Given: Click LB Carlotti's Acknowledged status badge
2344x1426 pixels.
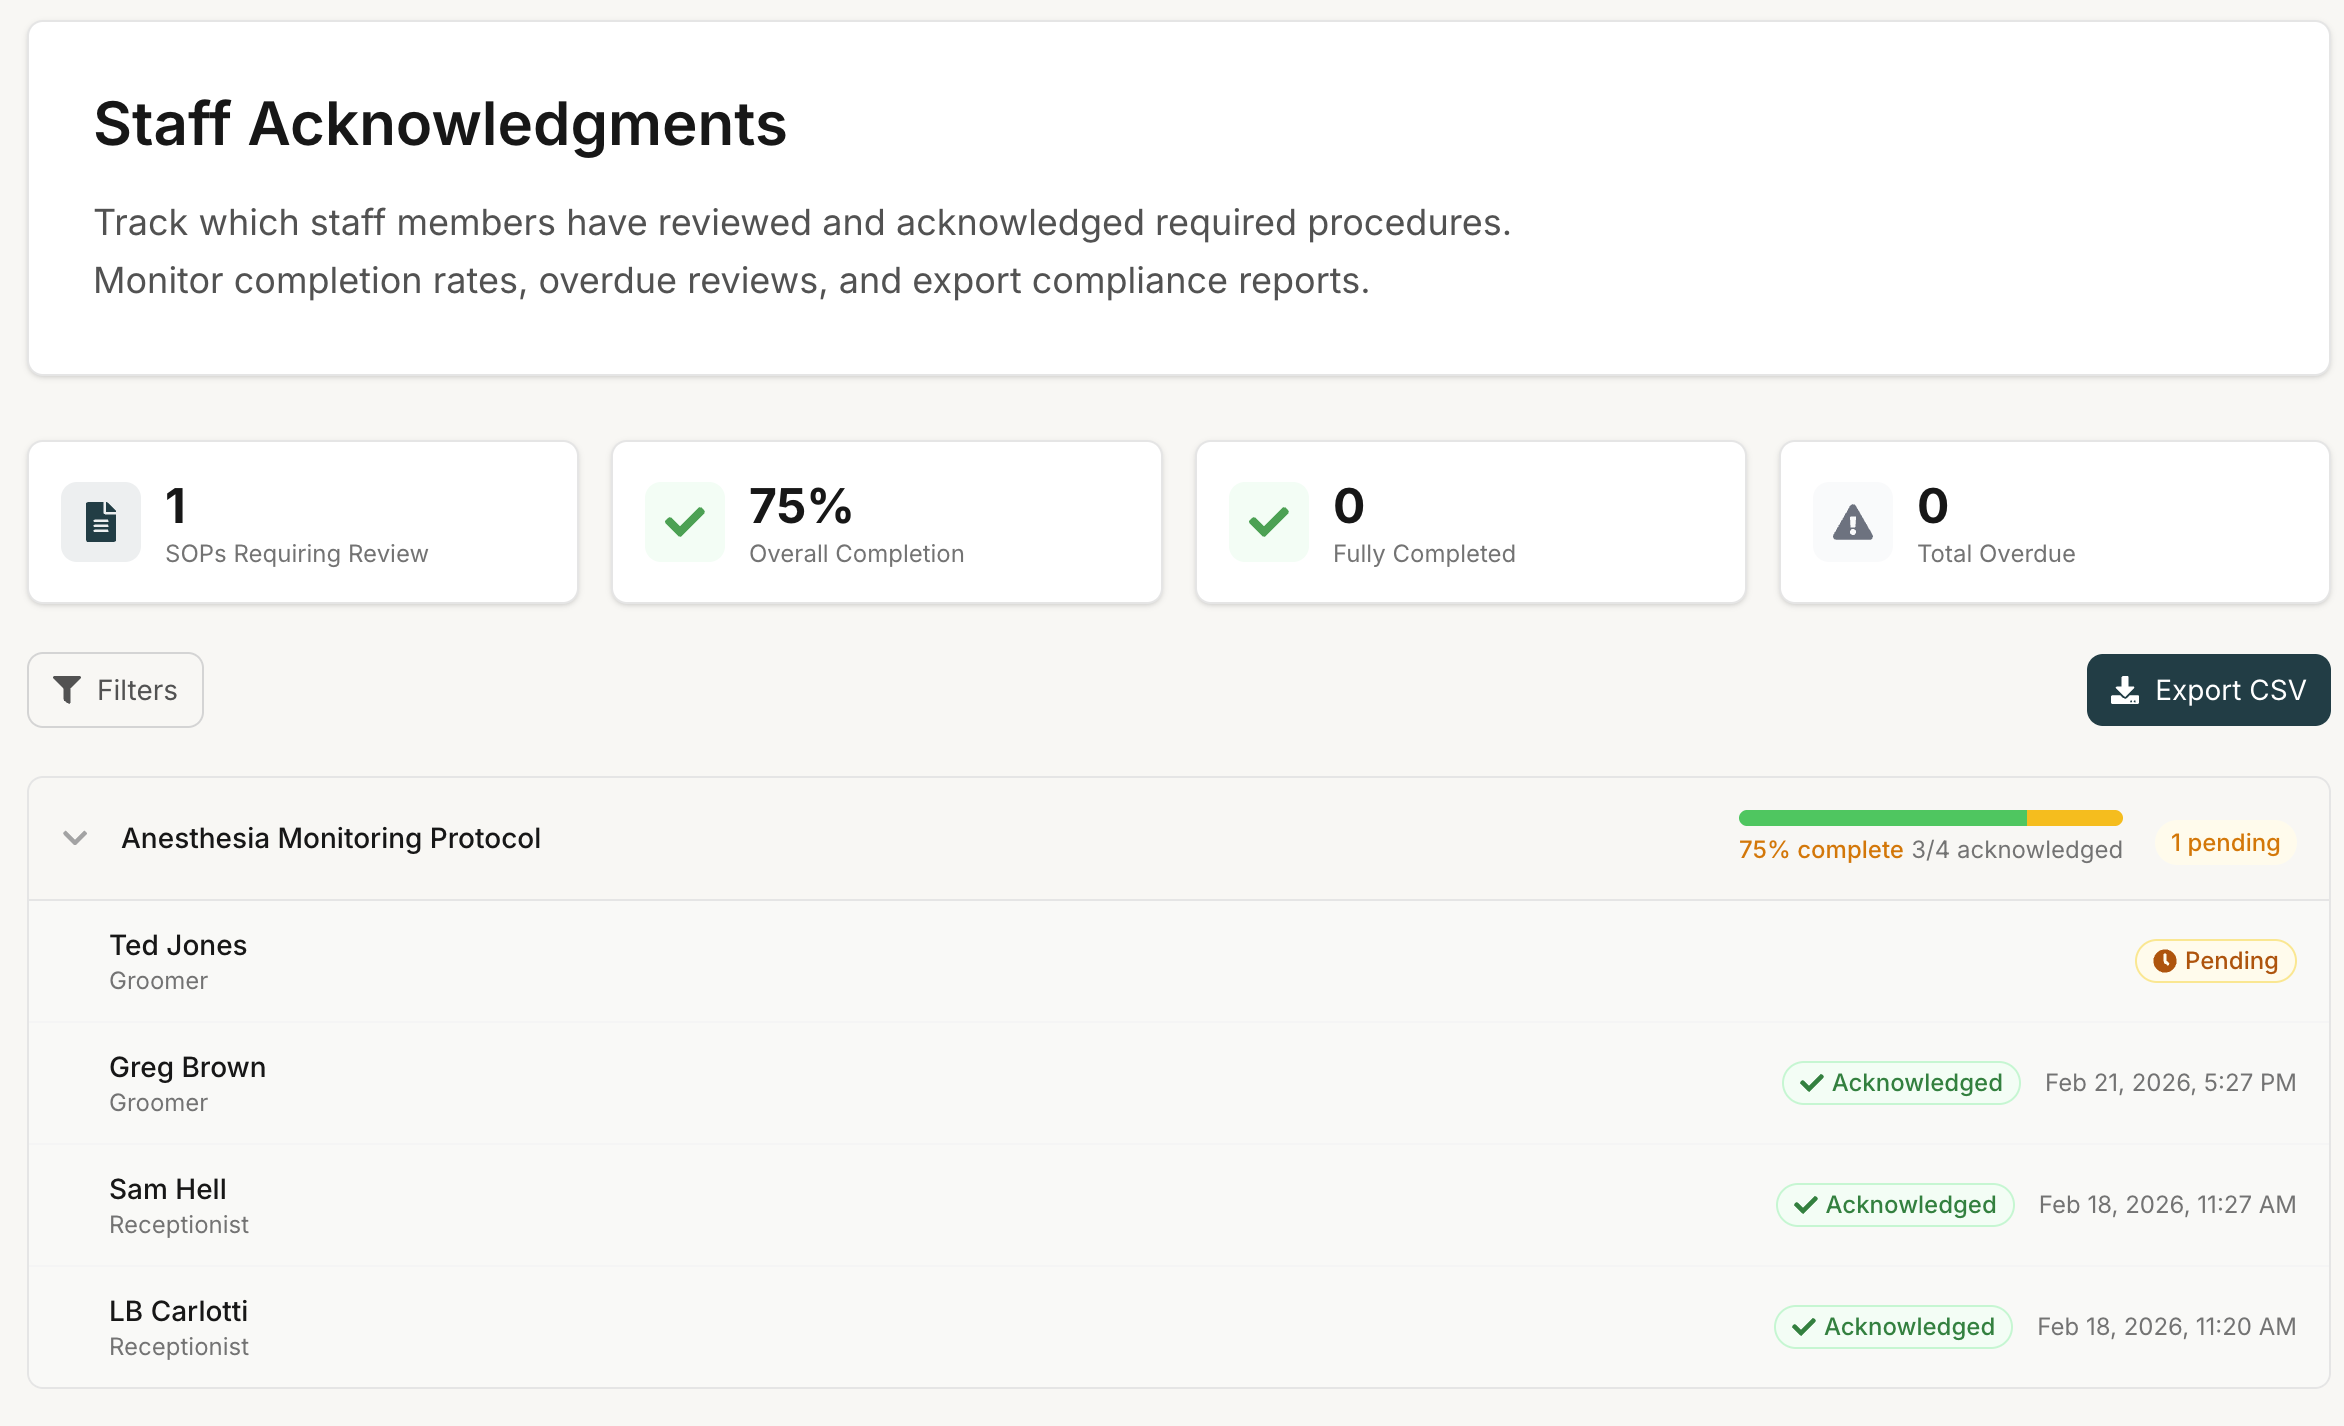Looking at the screenshot, I should 1893,1327.
